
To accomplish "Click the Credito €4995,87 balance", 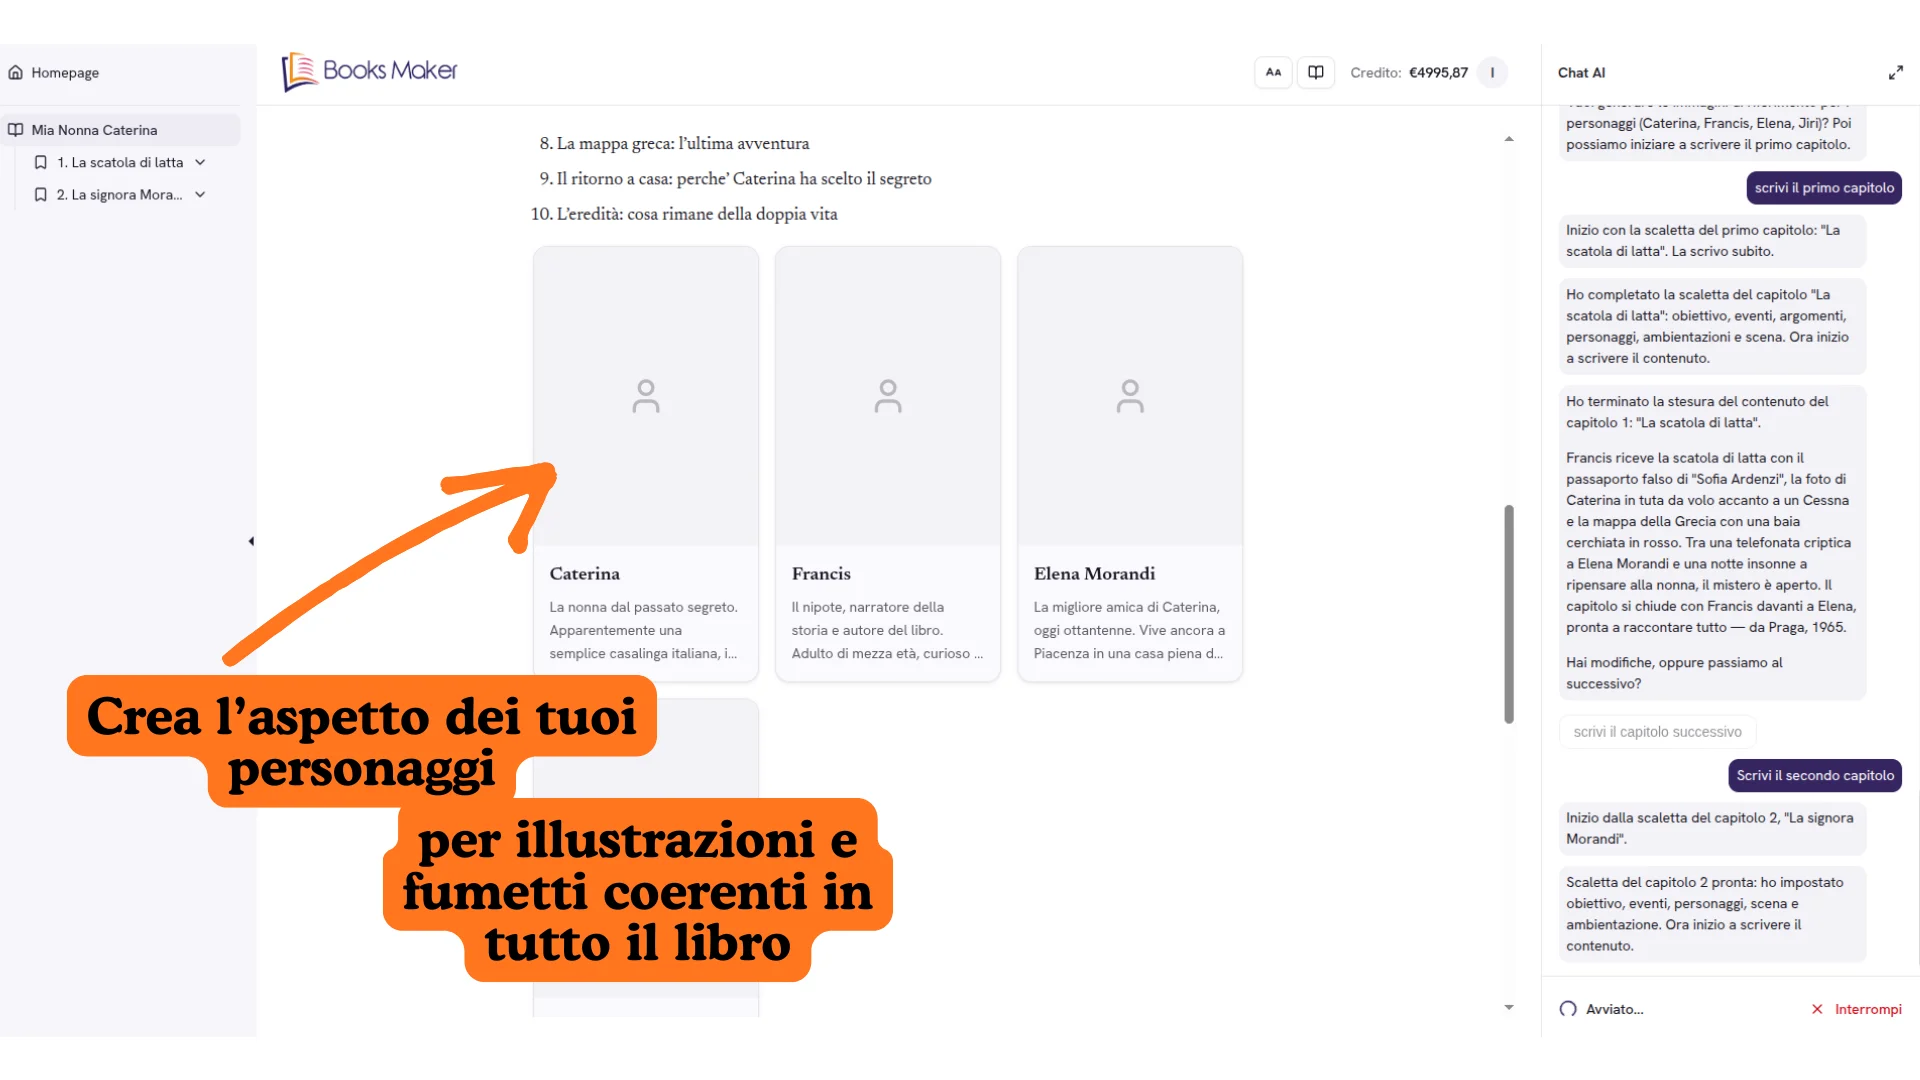I will [x=1409, y=72].
